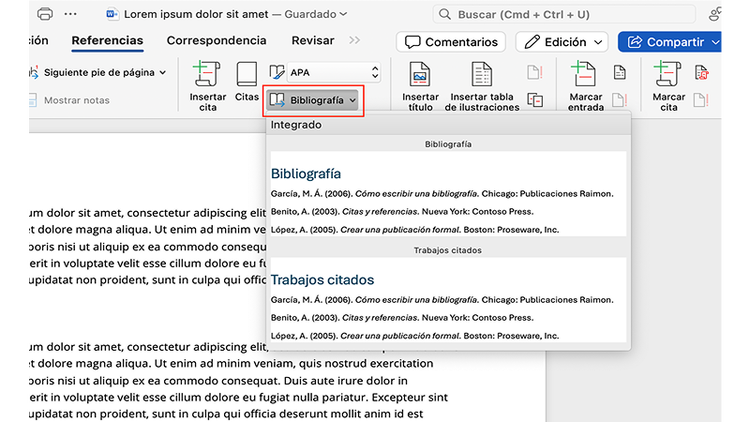Toggle the Bibliografía dropdown button
The width and height of the screenshot is (750, 422).
(313, 100)
